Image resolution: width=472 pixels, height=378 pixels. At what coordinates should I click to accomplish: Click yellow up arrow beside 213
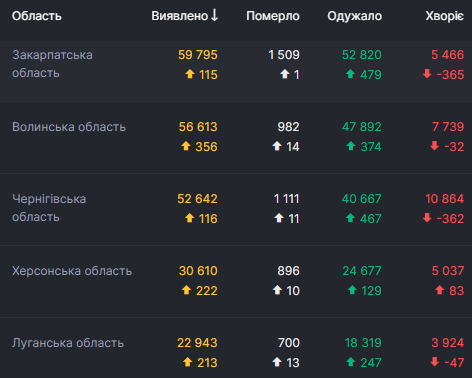[188, 362]
